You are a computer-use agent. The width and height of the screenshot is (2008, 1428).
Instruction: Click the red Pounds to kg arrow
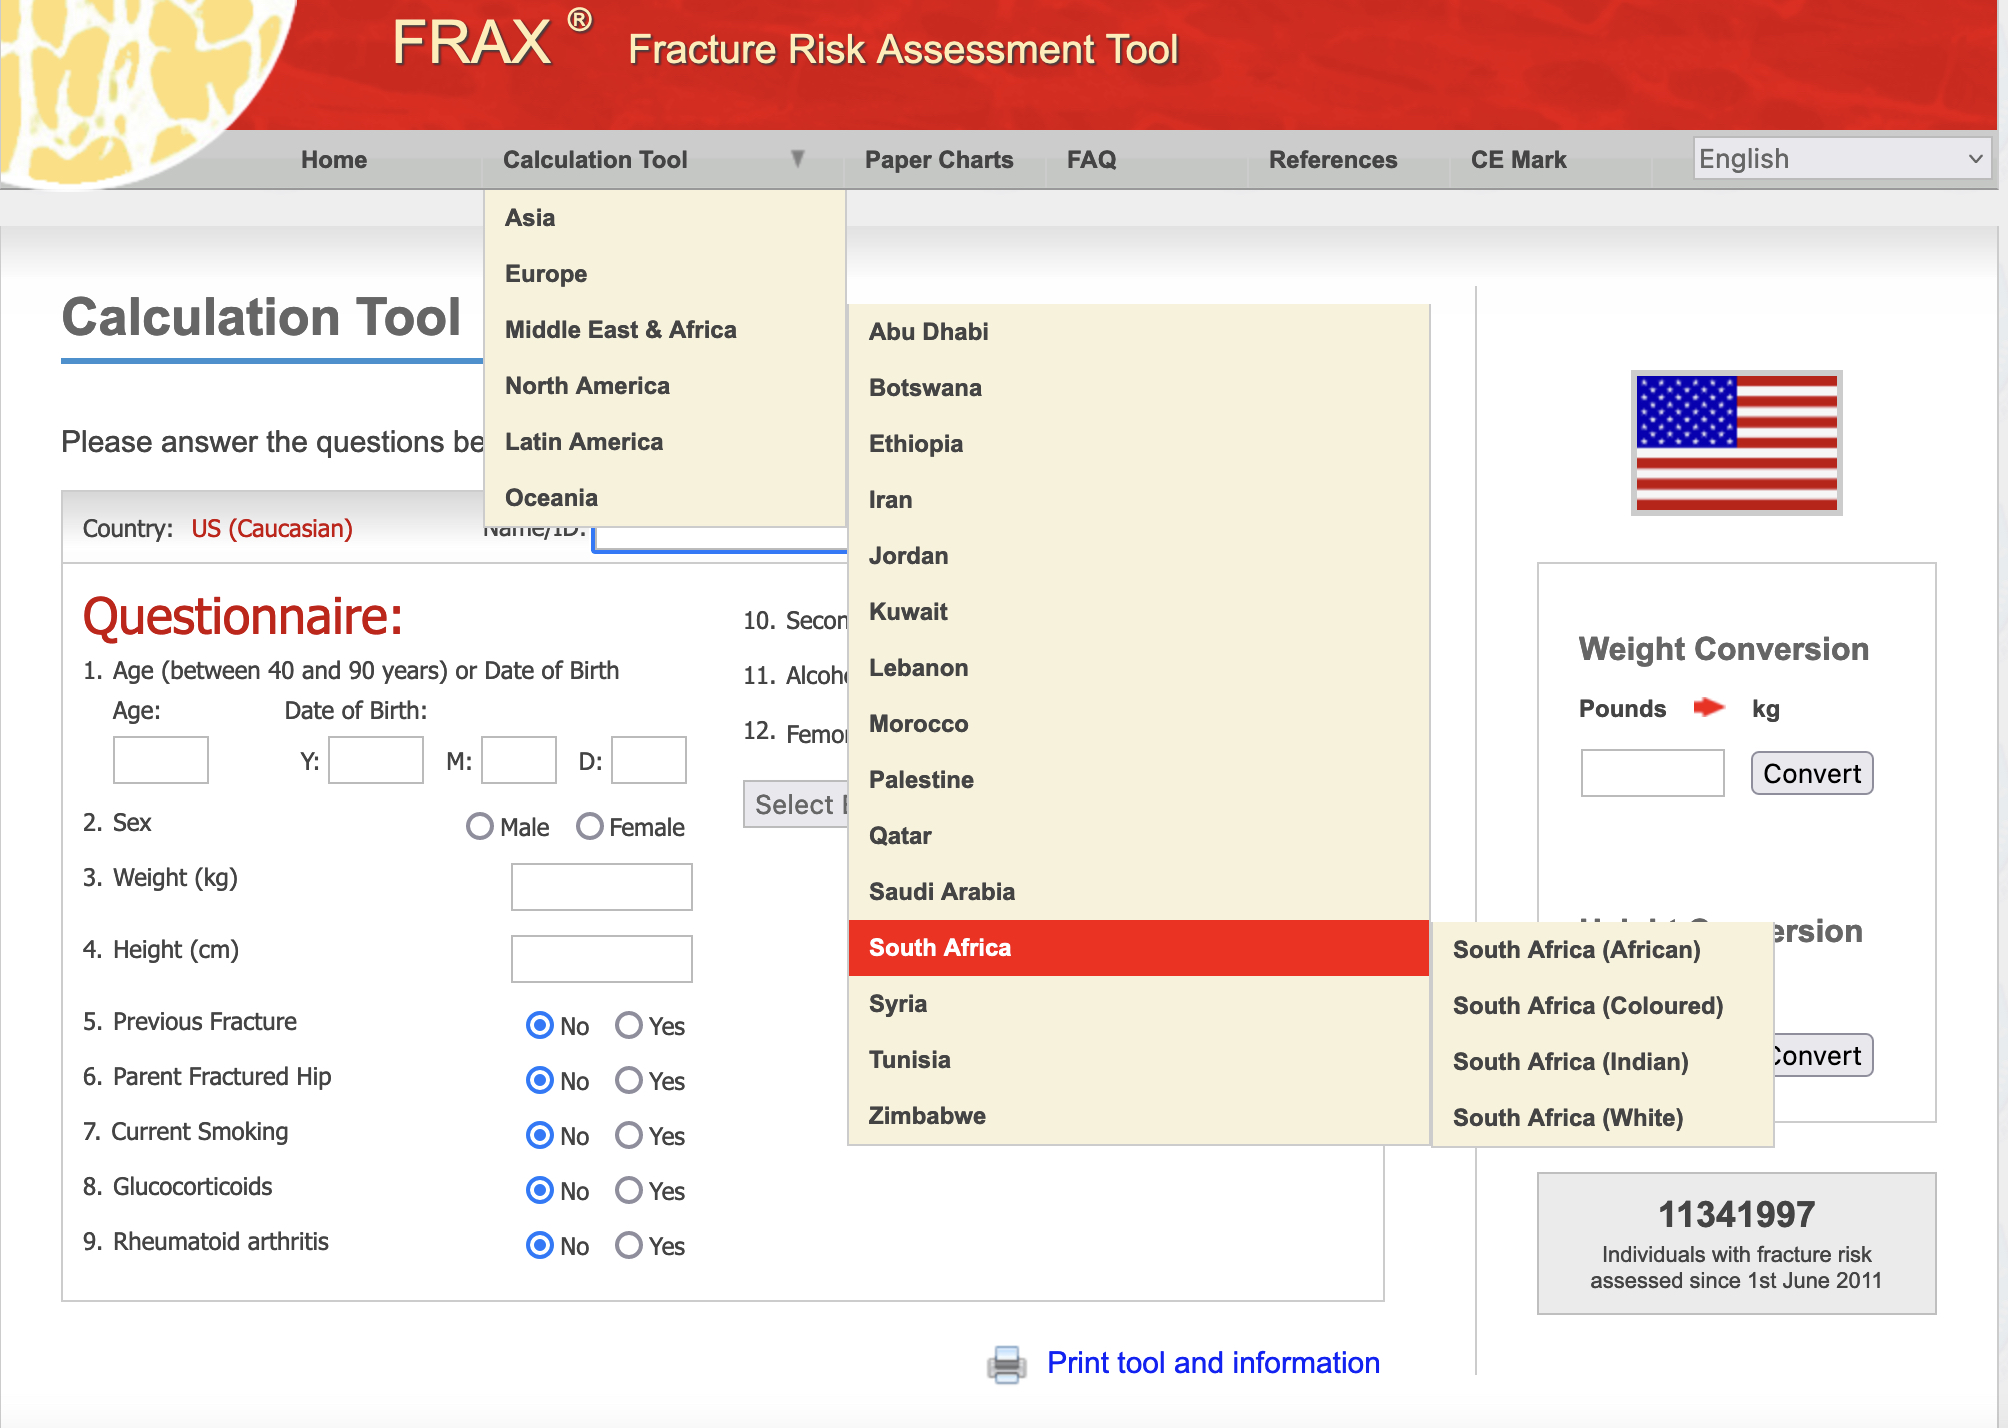click(1708, 708)
